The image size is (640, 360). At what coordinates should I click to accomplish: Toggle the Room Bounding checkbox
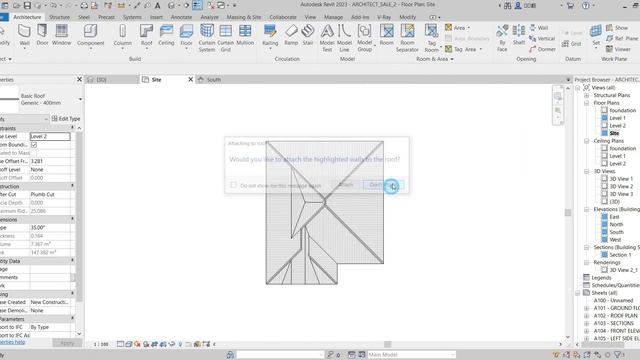tap(34, 144)
